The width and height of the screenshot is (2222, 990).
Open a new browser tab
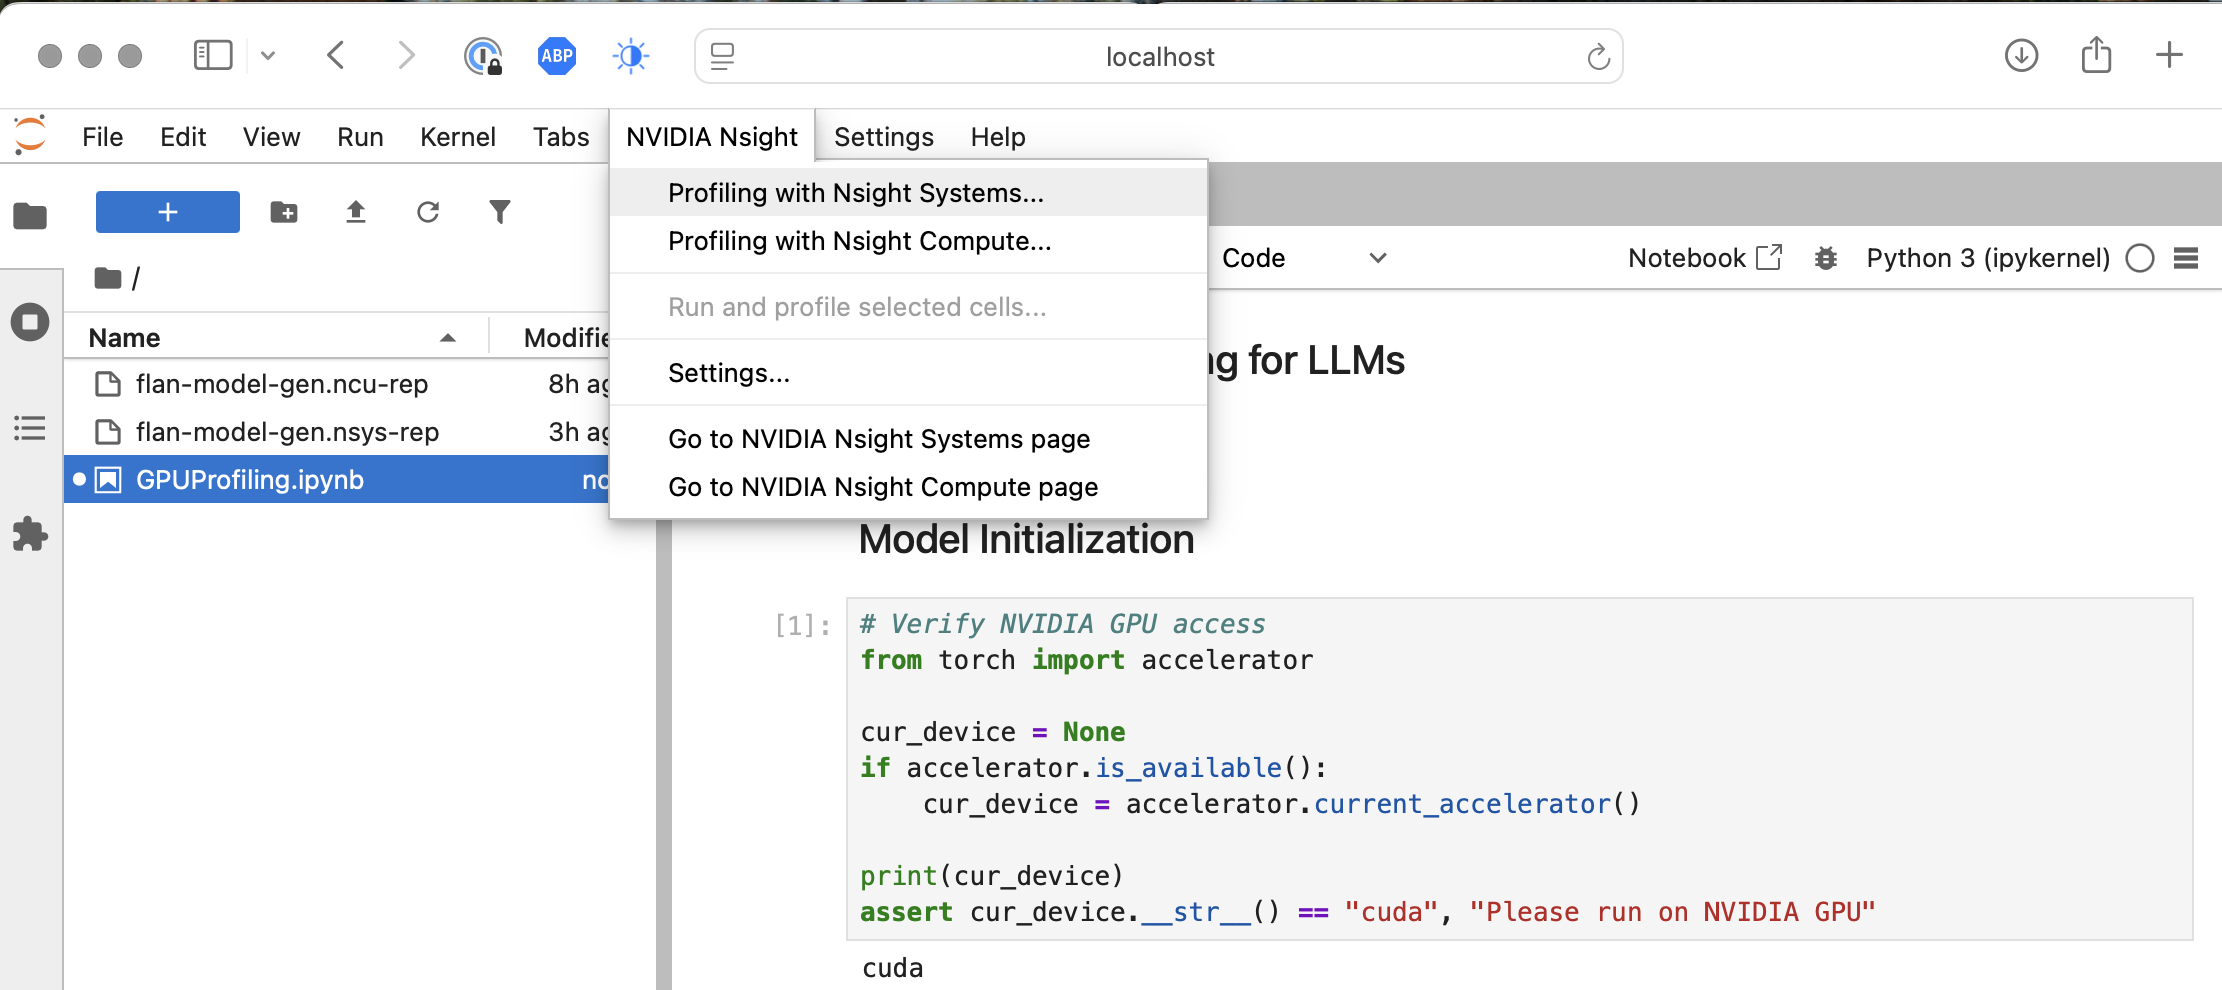click(x=2169, y=55)
